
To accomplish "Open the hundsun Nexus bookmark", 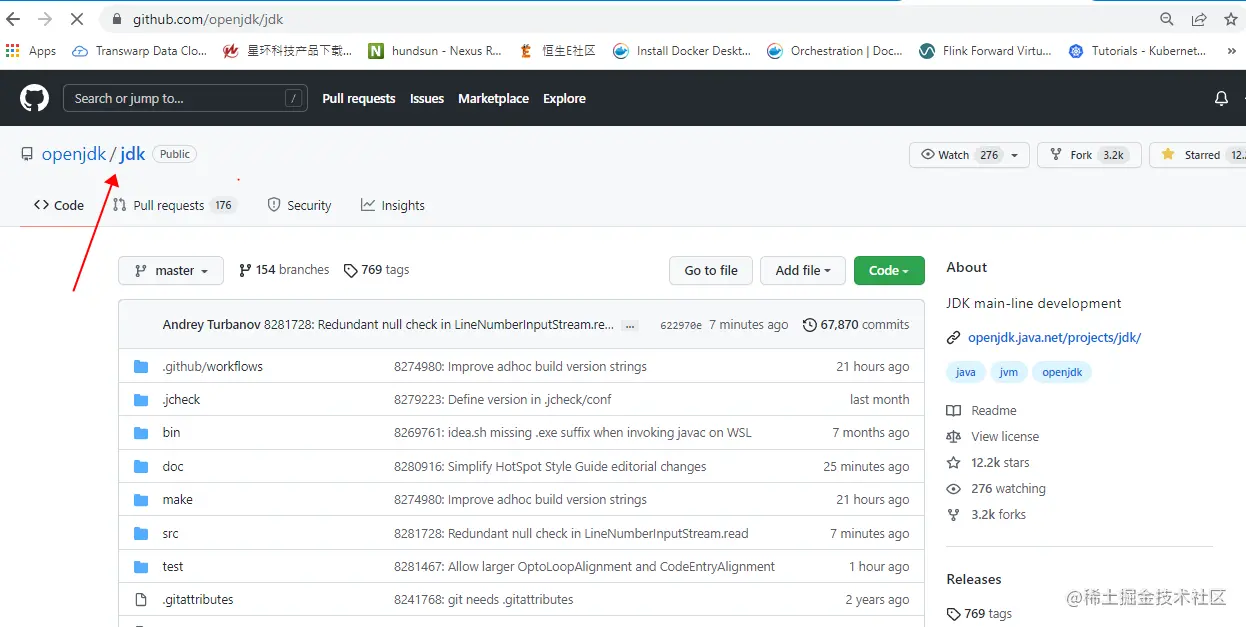I will click(435, 51).
